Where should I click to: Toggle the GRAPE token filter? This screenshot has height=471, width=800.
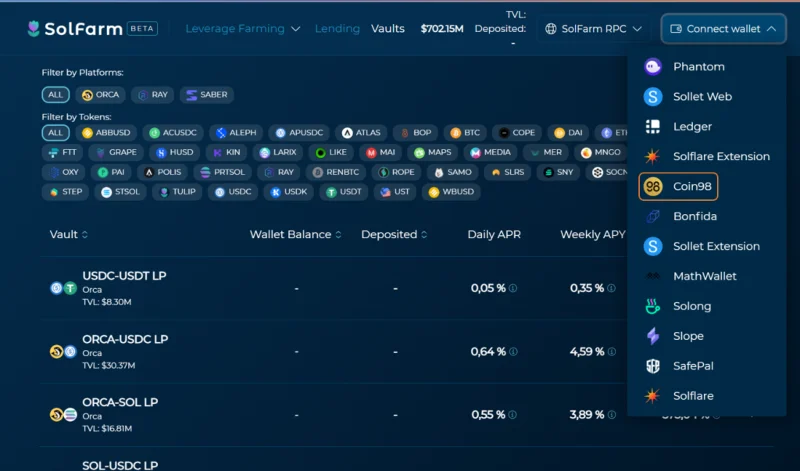116,152
